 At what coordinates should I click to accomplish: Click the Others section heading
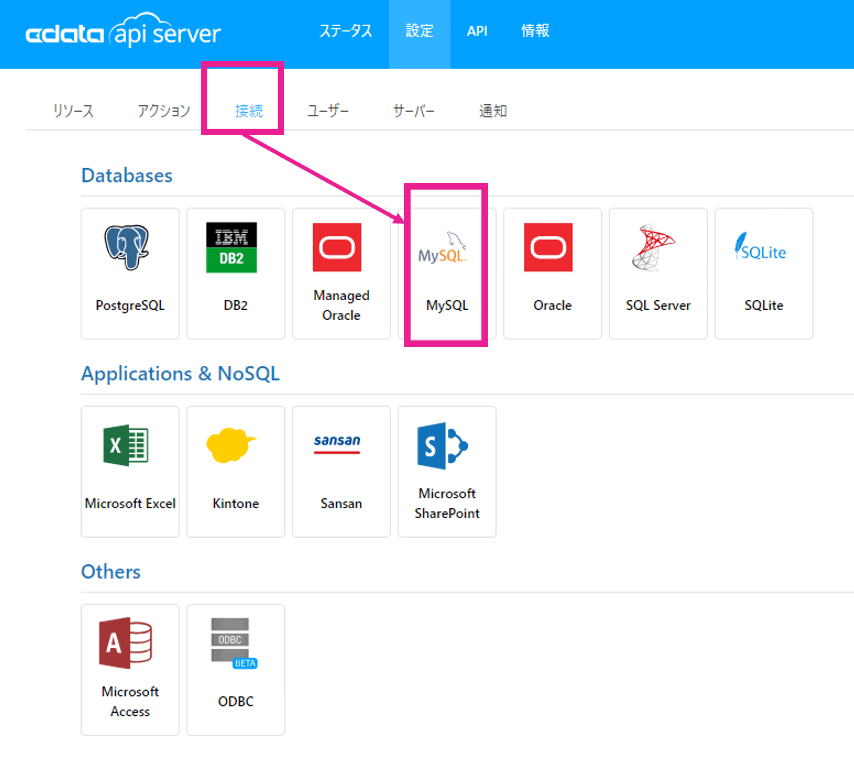coord(111,572)
